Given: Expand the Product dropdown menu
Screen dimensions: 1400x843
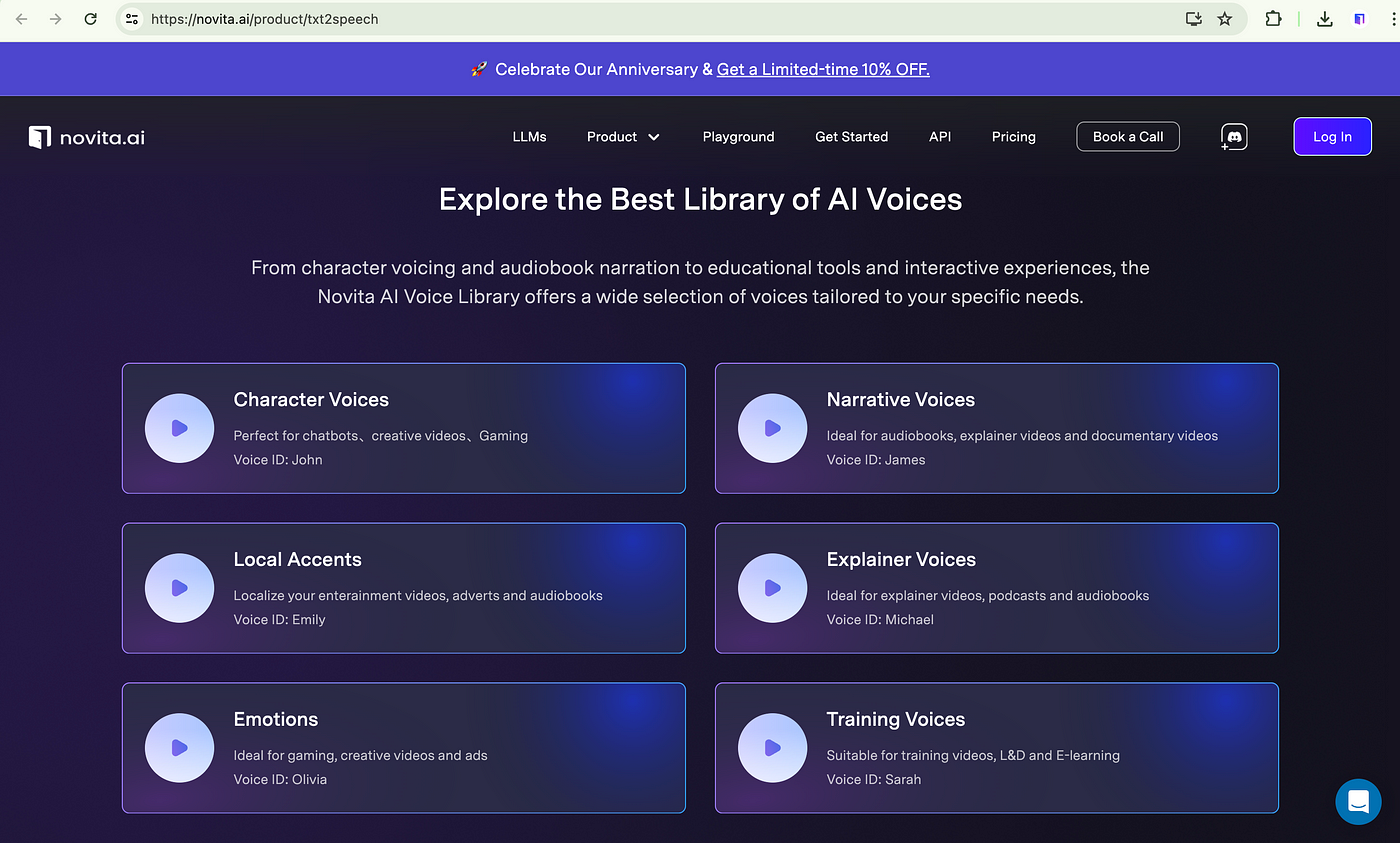Looking at the screenshot, I should tap(623, 137).
